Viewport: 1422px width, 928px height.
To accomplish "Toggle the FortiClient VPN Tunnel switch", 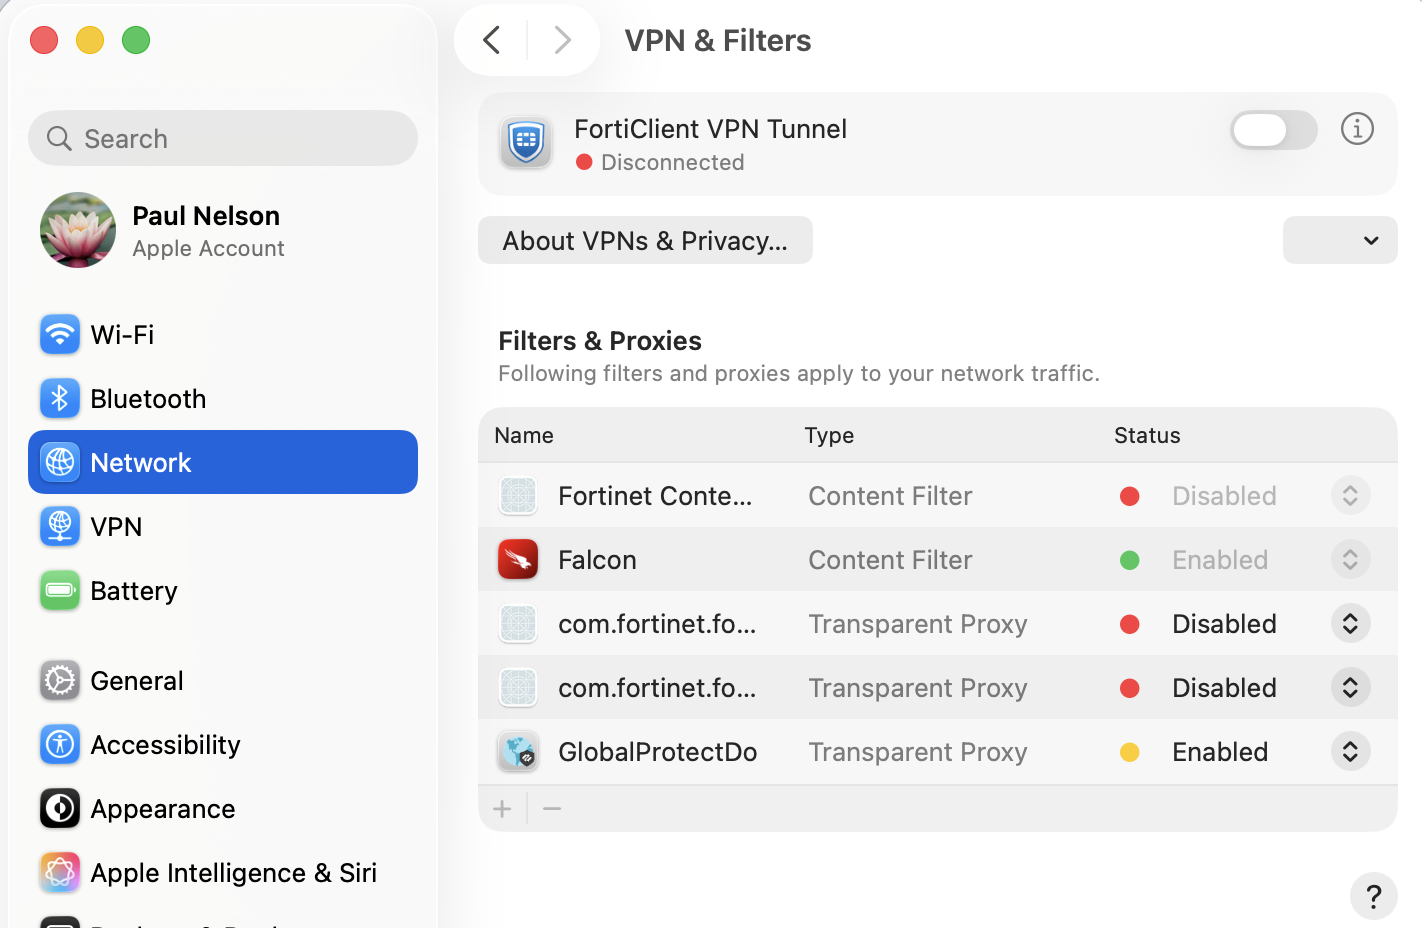I will [x=1273, y=130].
